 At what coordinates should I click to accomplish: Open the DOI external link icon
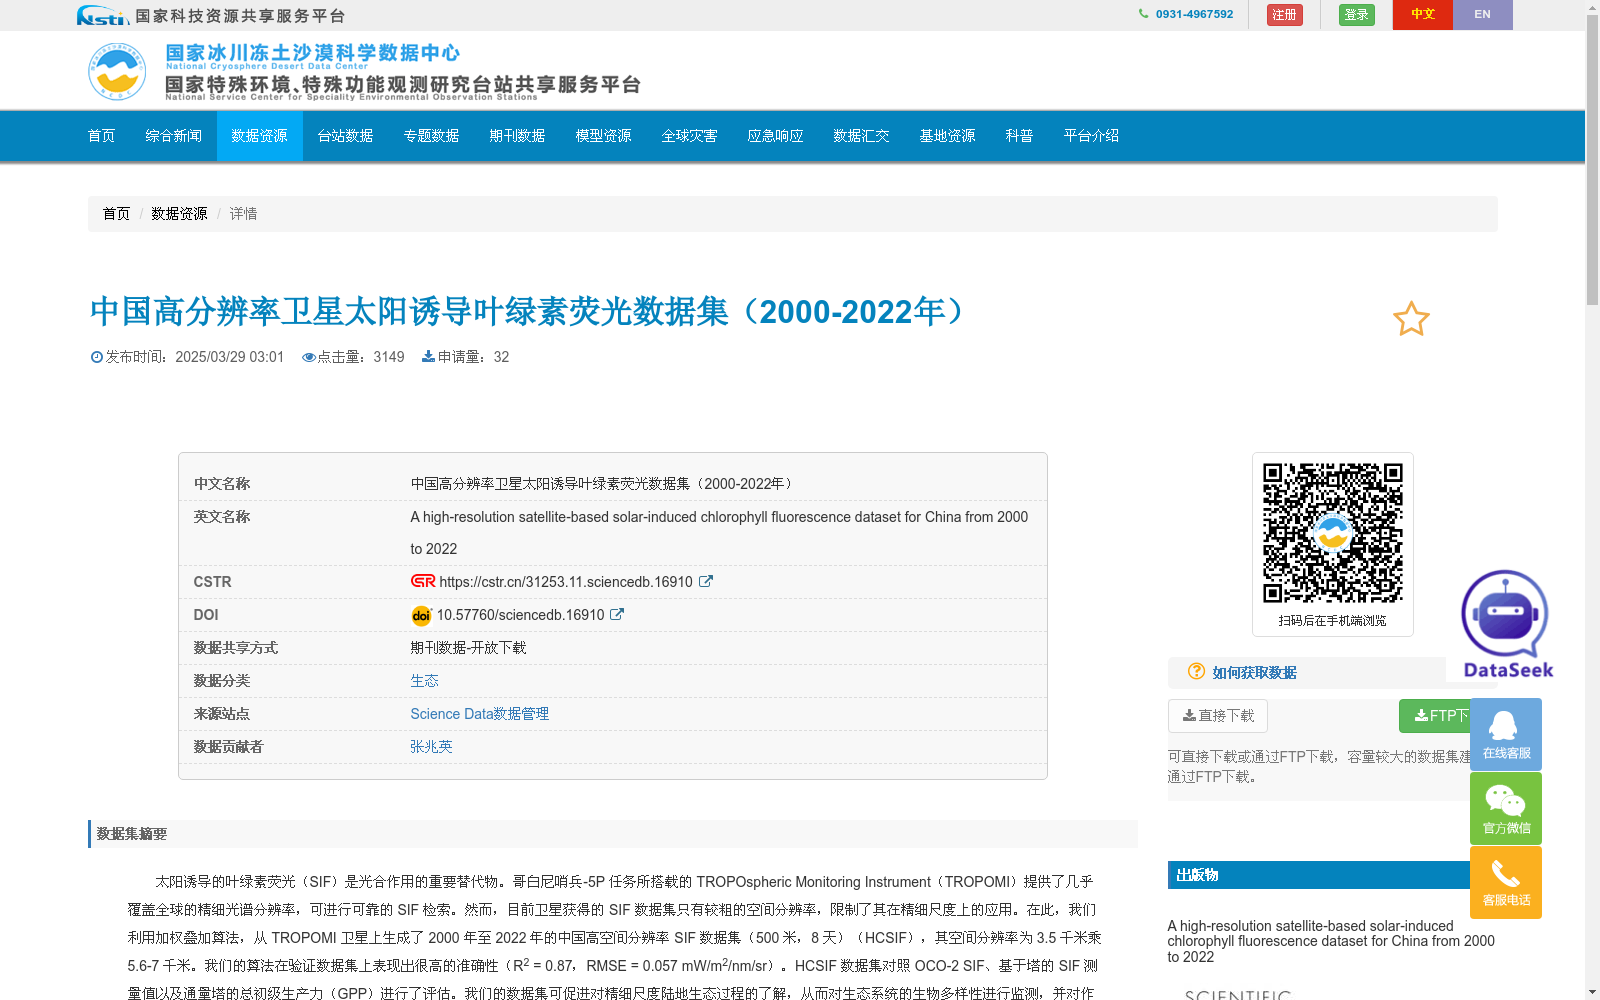pos(617,615)
